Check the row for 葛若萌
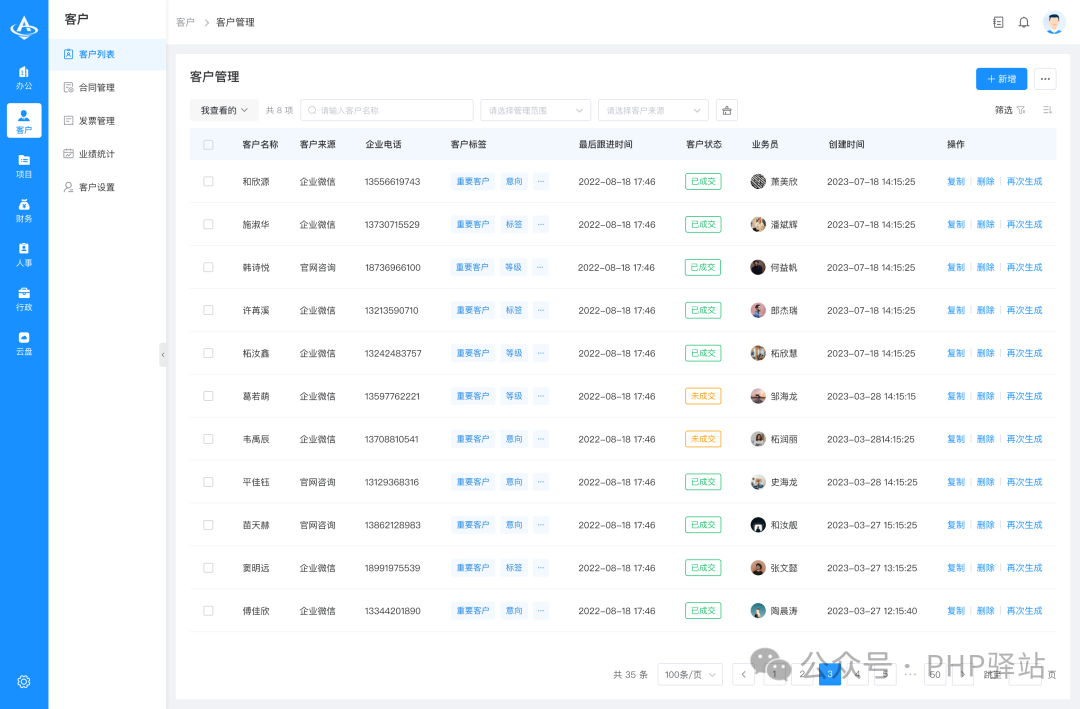 tap(208, 396)
